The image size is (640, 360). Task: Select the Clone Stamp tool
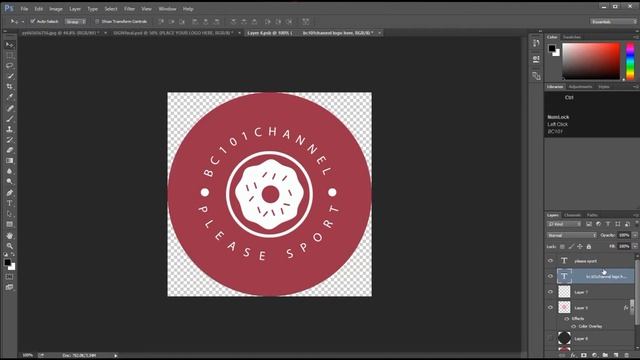(x=10, y=129)
